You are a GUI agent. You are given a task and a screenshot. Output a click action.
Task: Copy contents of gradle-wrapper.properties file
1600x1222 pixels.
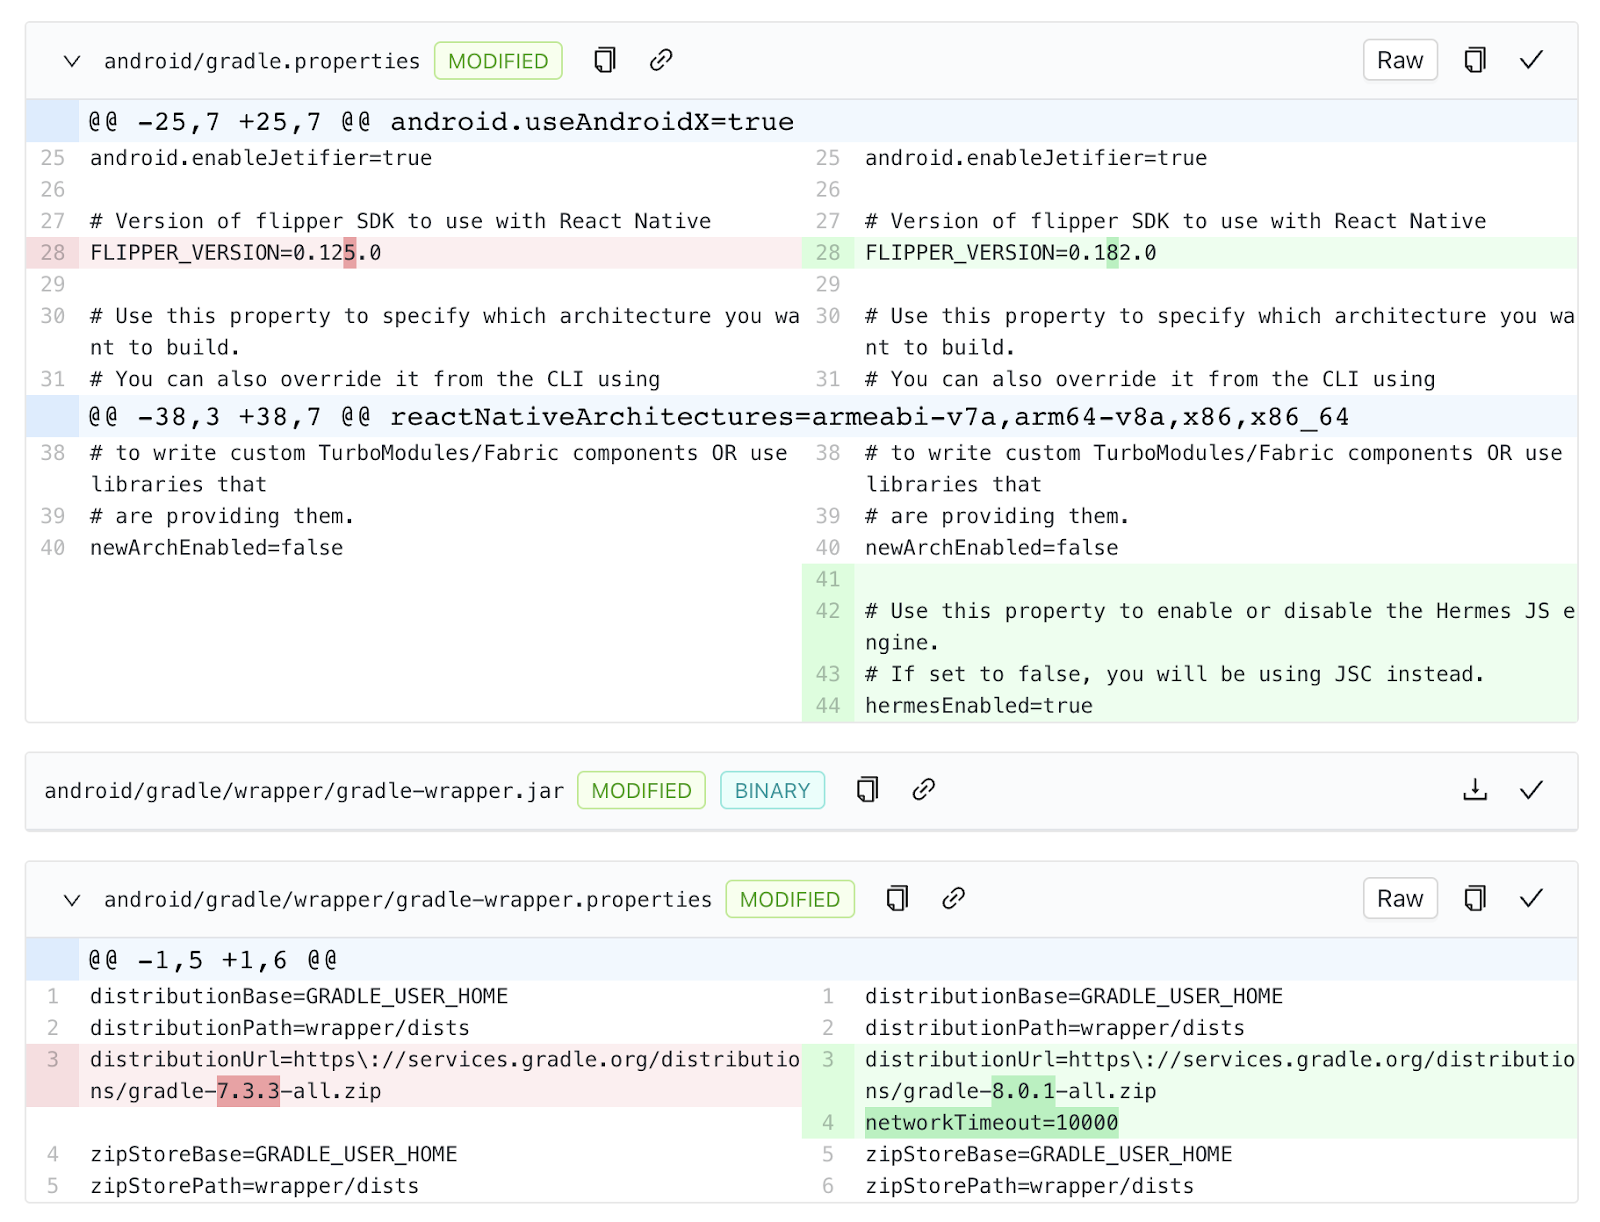[1474, 899]
